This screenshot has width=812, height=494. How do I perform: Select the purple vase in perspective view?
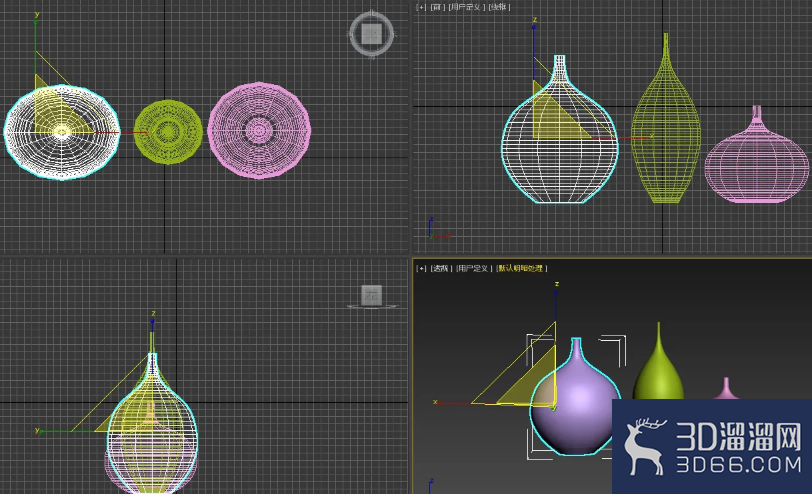click(575, 406)
